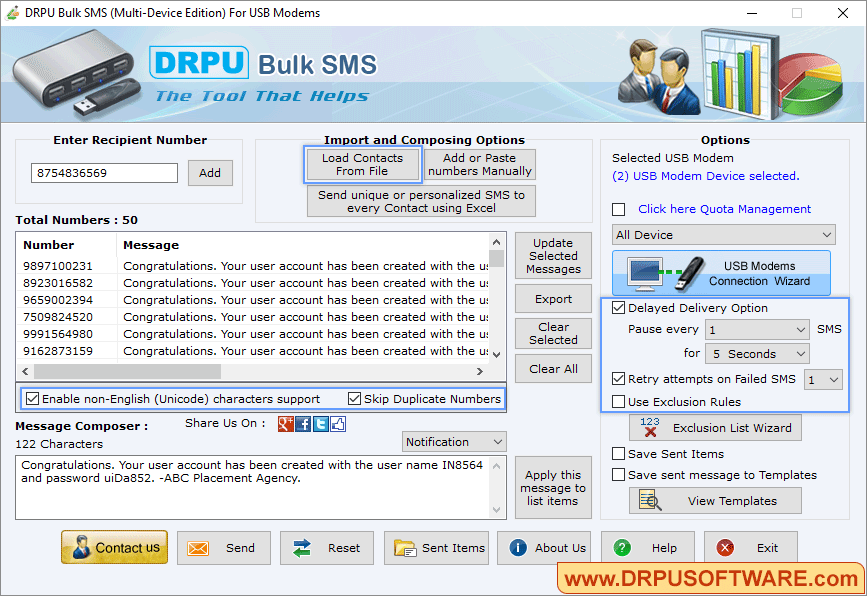The width and height of the screenshot is (867, 596).
Task: Click inside the message composer text box
Action: coord(253,488)
